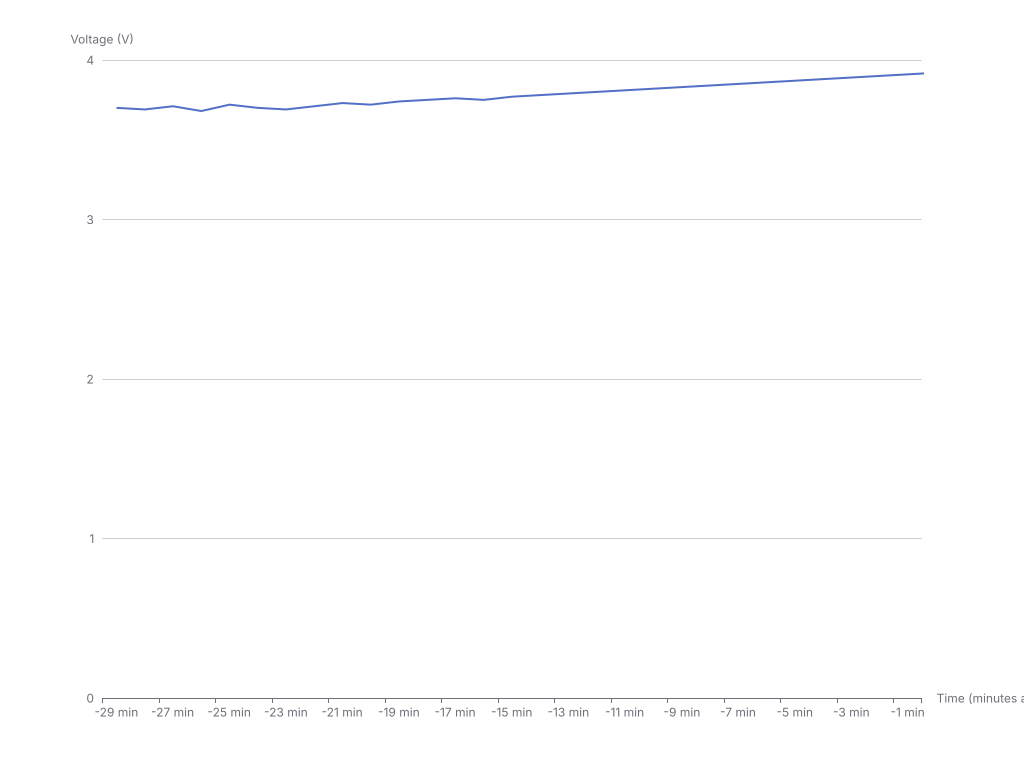
Task: Click the -29 min x-axis label
Action: point(117,713)
